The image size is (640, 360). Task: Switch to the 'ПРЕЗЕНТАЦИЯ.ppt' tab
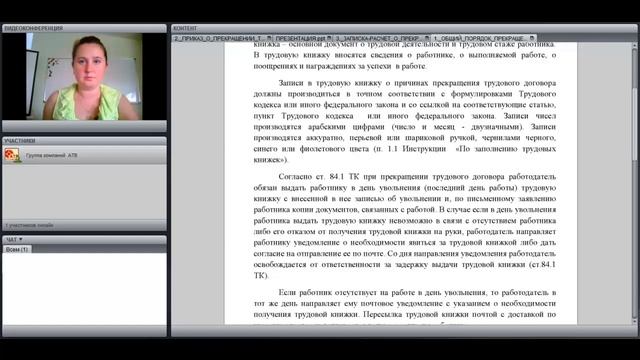303,38
